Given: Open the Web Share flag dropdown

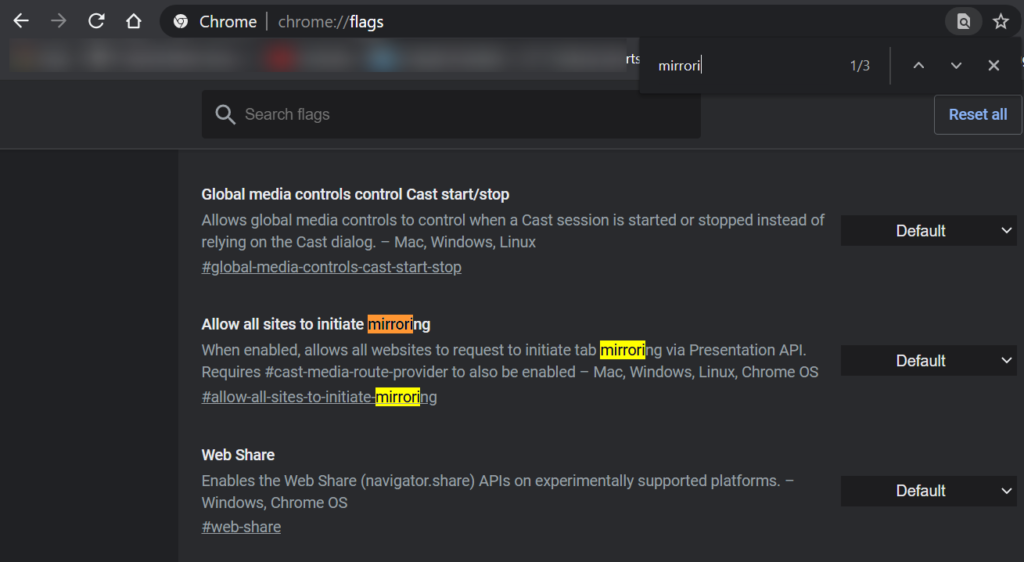Looking at the screenshot, I should (928, 490).
